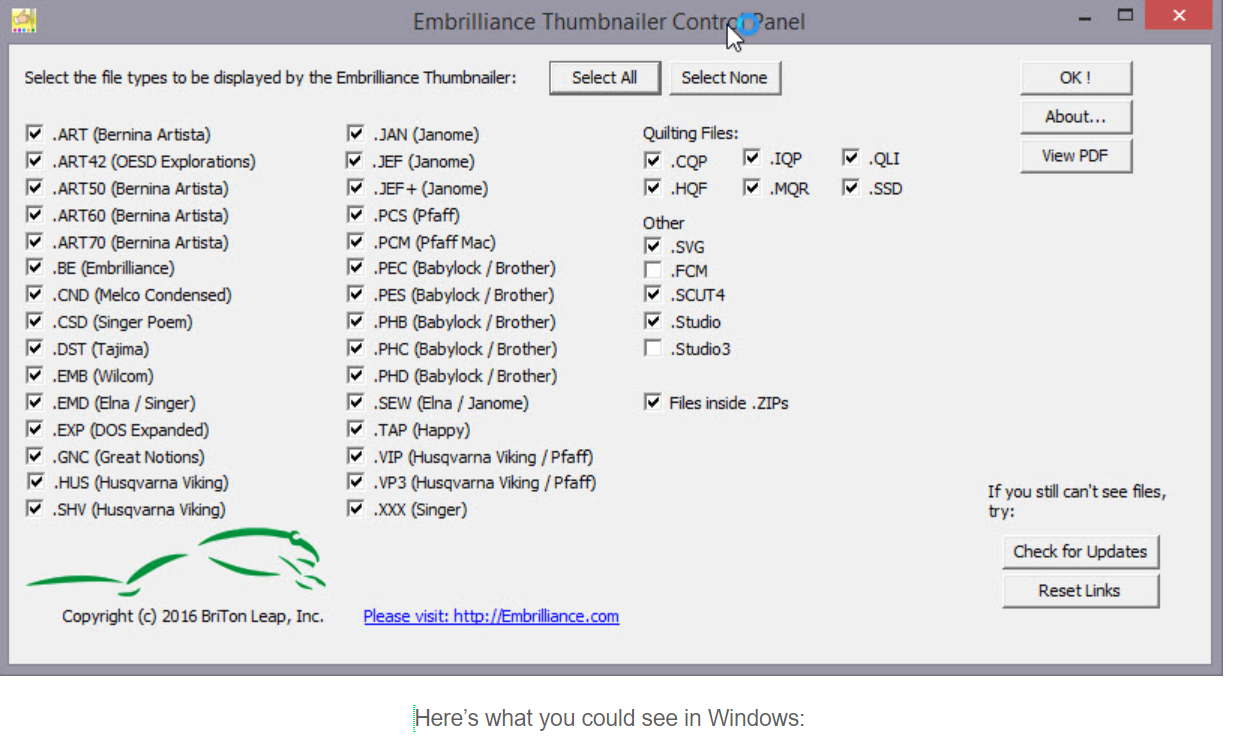Uncheck the .SVG checkbox
This screenshot has width=1255, height=738.
(653, 246)
